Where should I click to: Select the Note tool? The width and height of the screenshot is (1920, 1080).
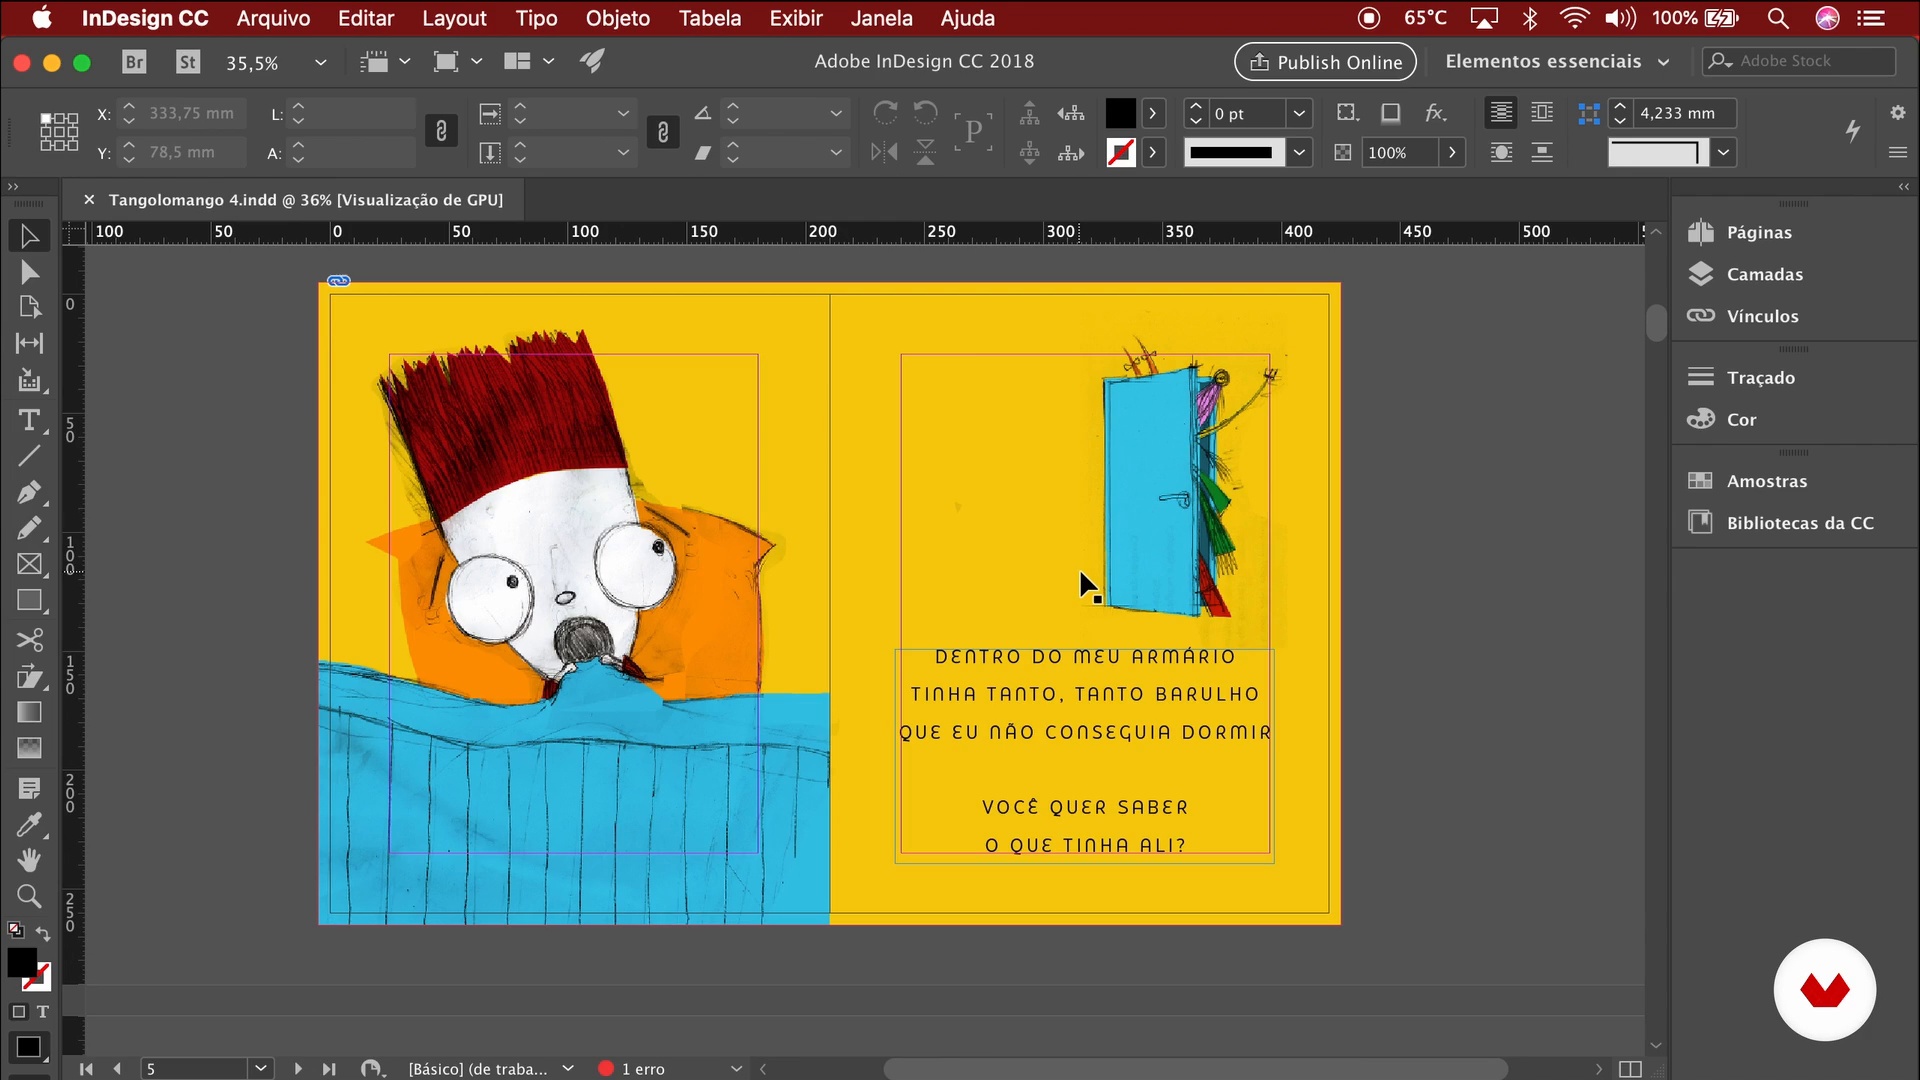click(x=29, y=789)
